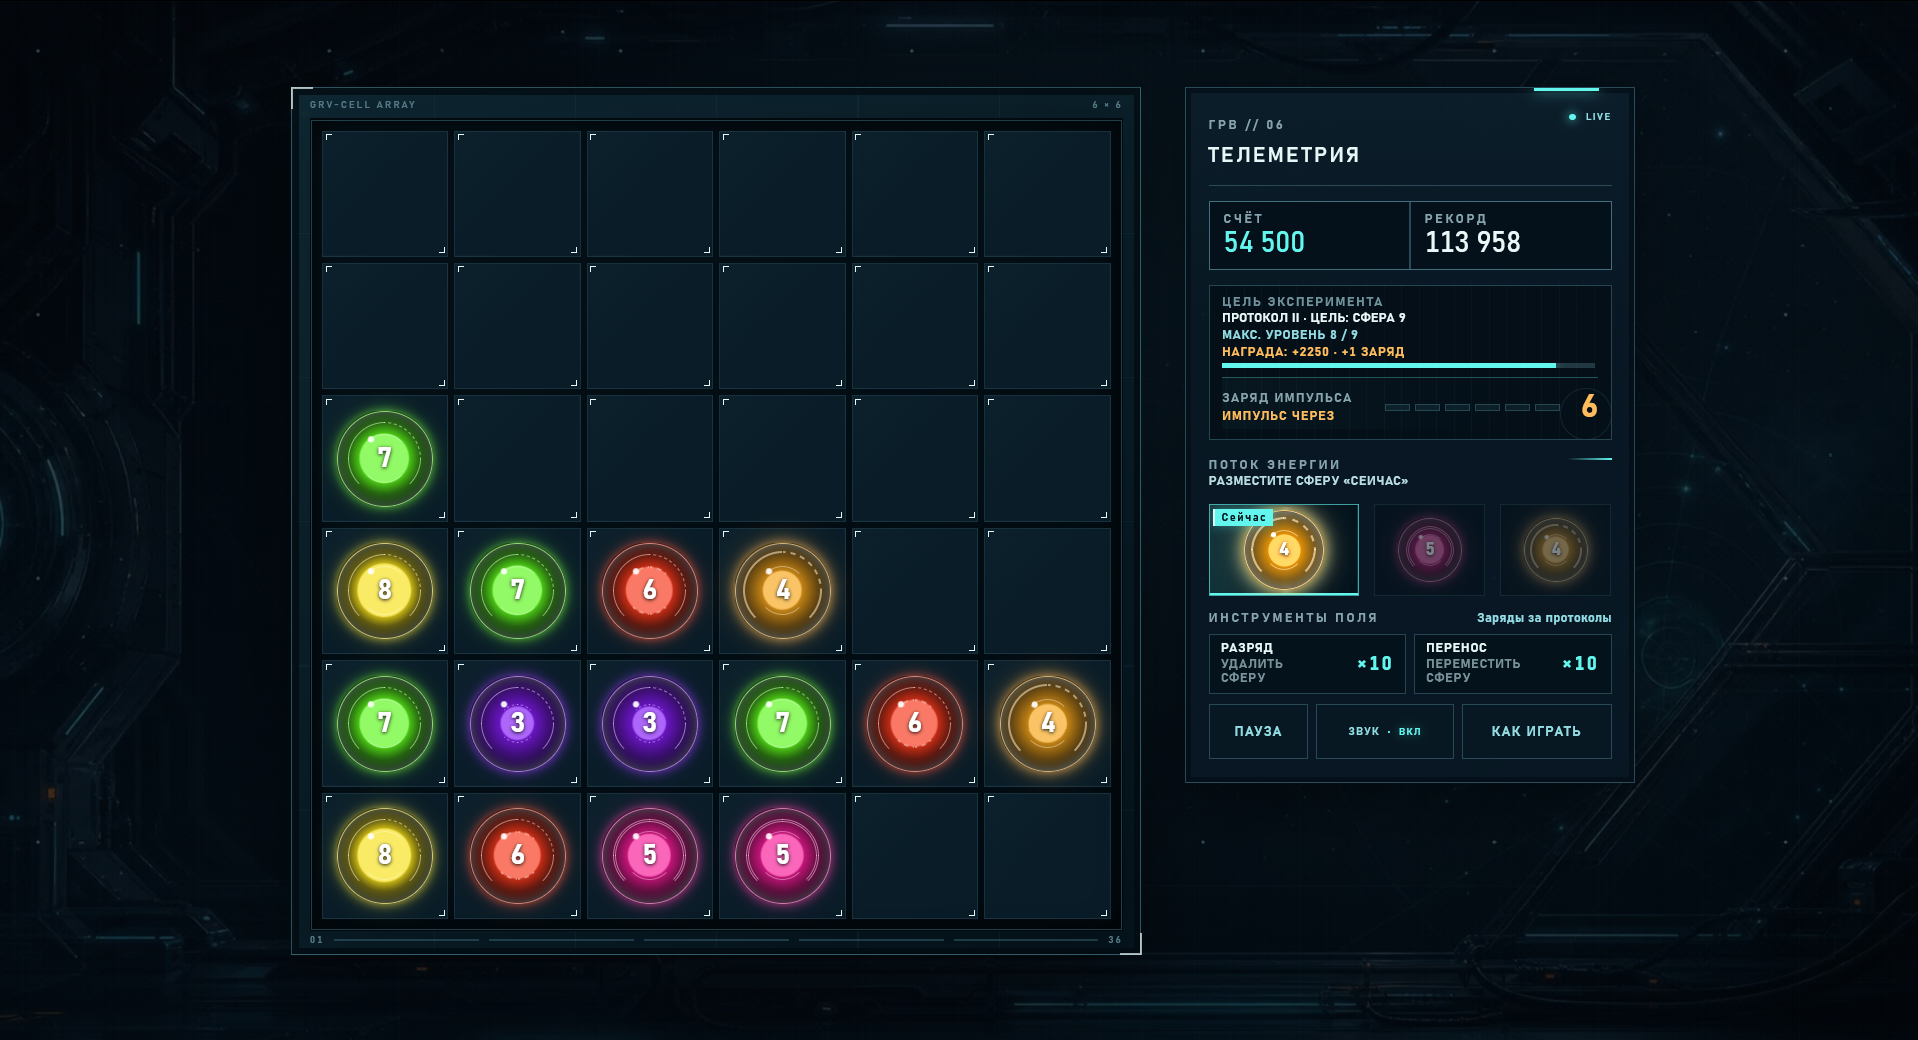This screenshot has height=1040, width=1918.
Task: Open the «Заряды за протоколы» link
Action: pyautogui.click(x=1544, y=618)
